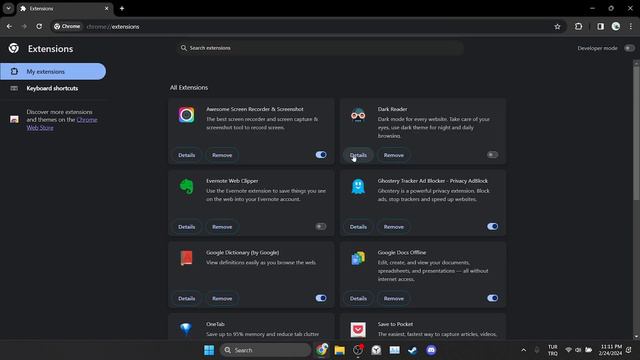Open the side panel icon in toolbar
640x360 pixels.
[x=600, y=27]
